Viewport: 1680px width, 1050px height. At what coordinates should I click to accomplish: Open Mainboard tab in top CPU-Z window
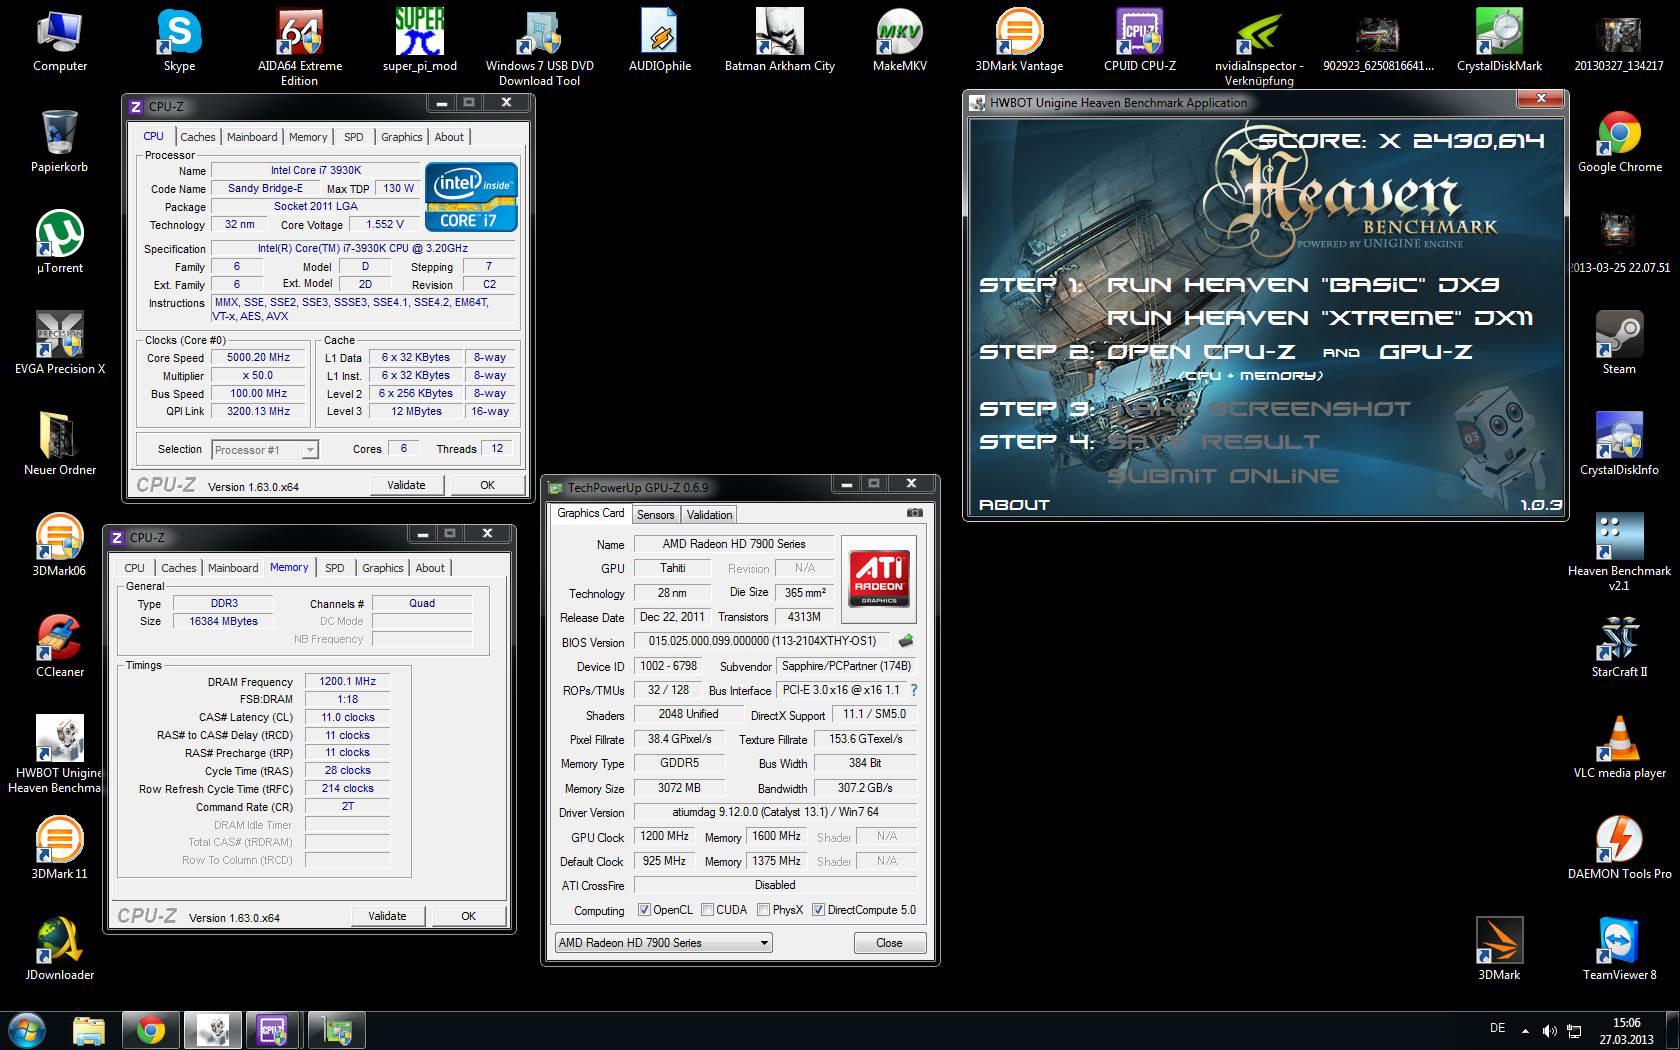[x=252, y=137]
